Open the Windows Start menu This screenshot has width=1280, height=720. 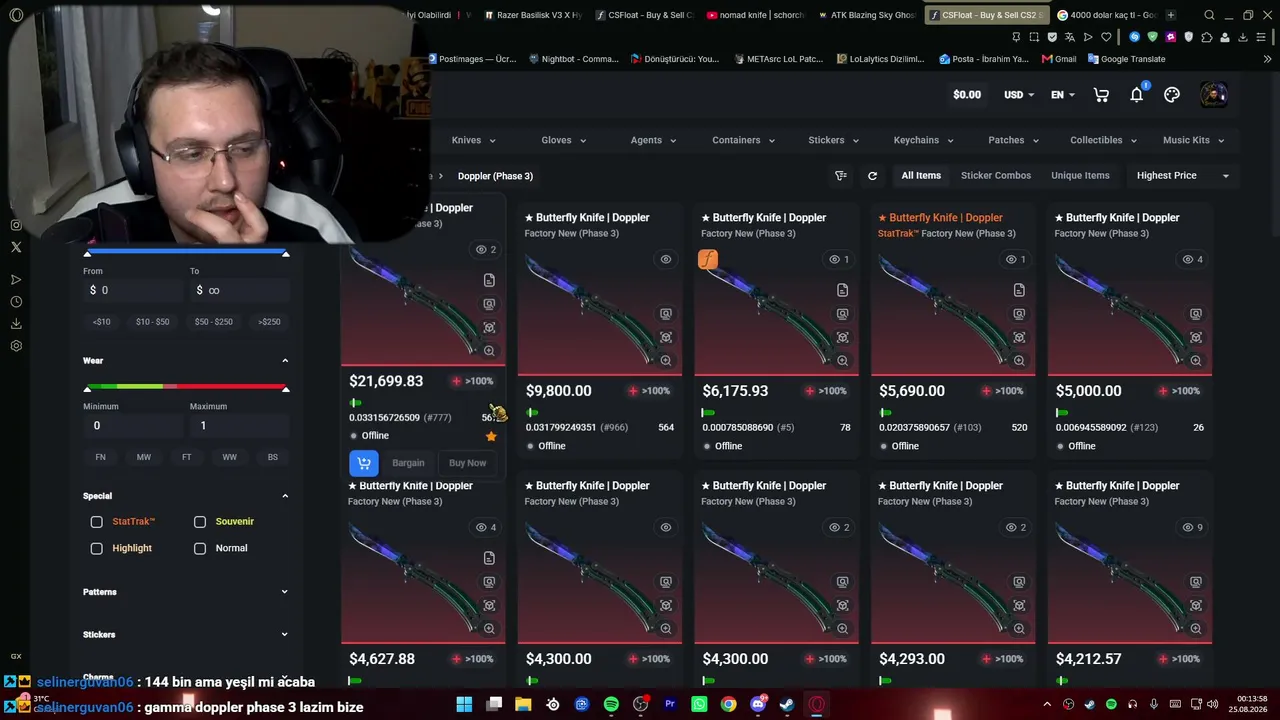click(x=464, y=704)
